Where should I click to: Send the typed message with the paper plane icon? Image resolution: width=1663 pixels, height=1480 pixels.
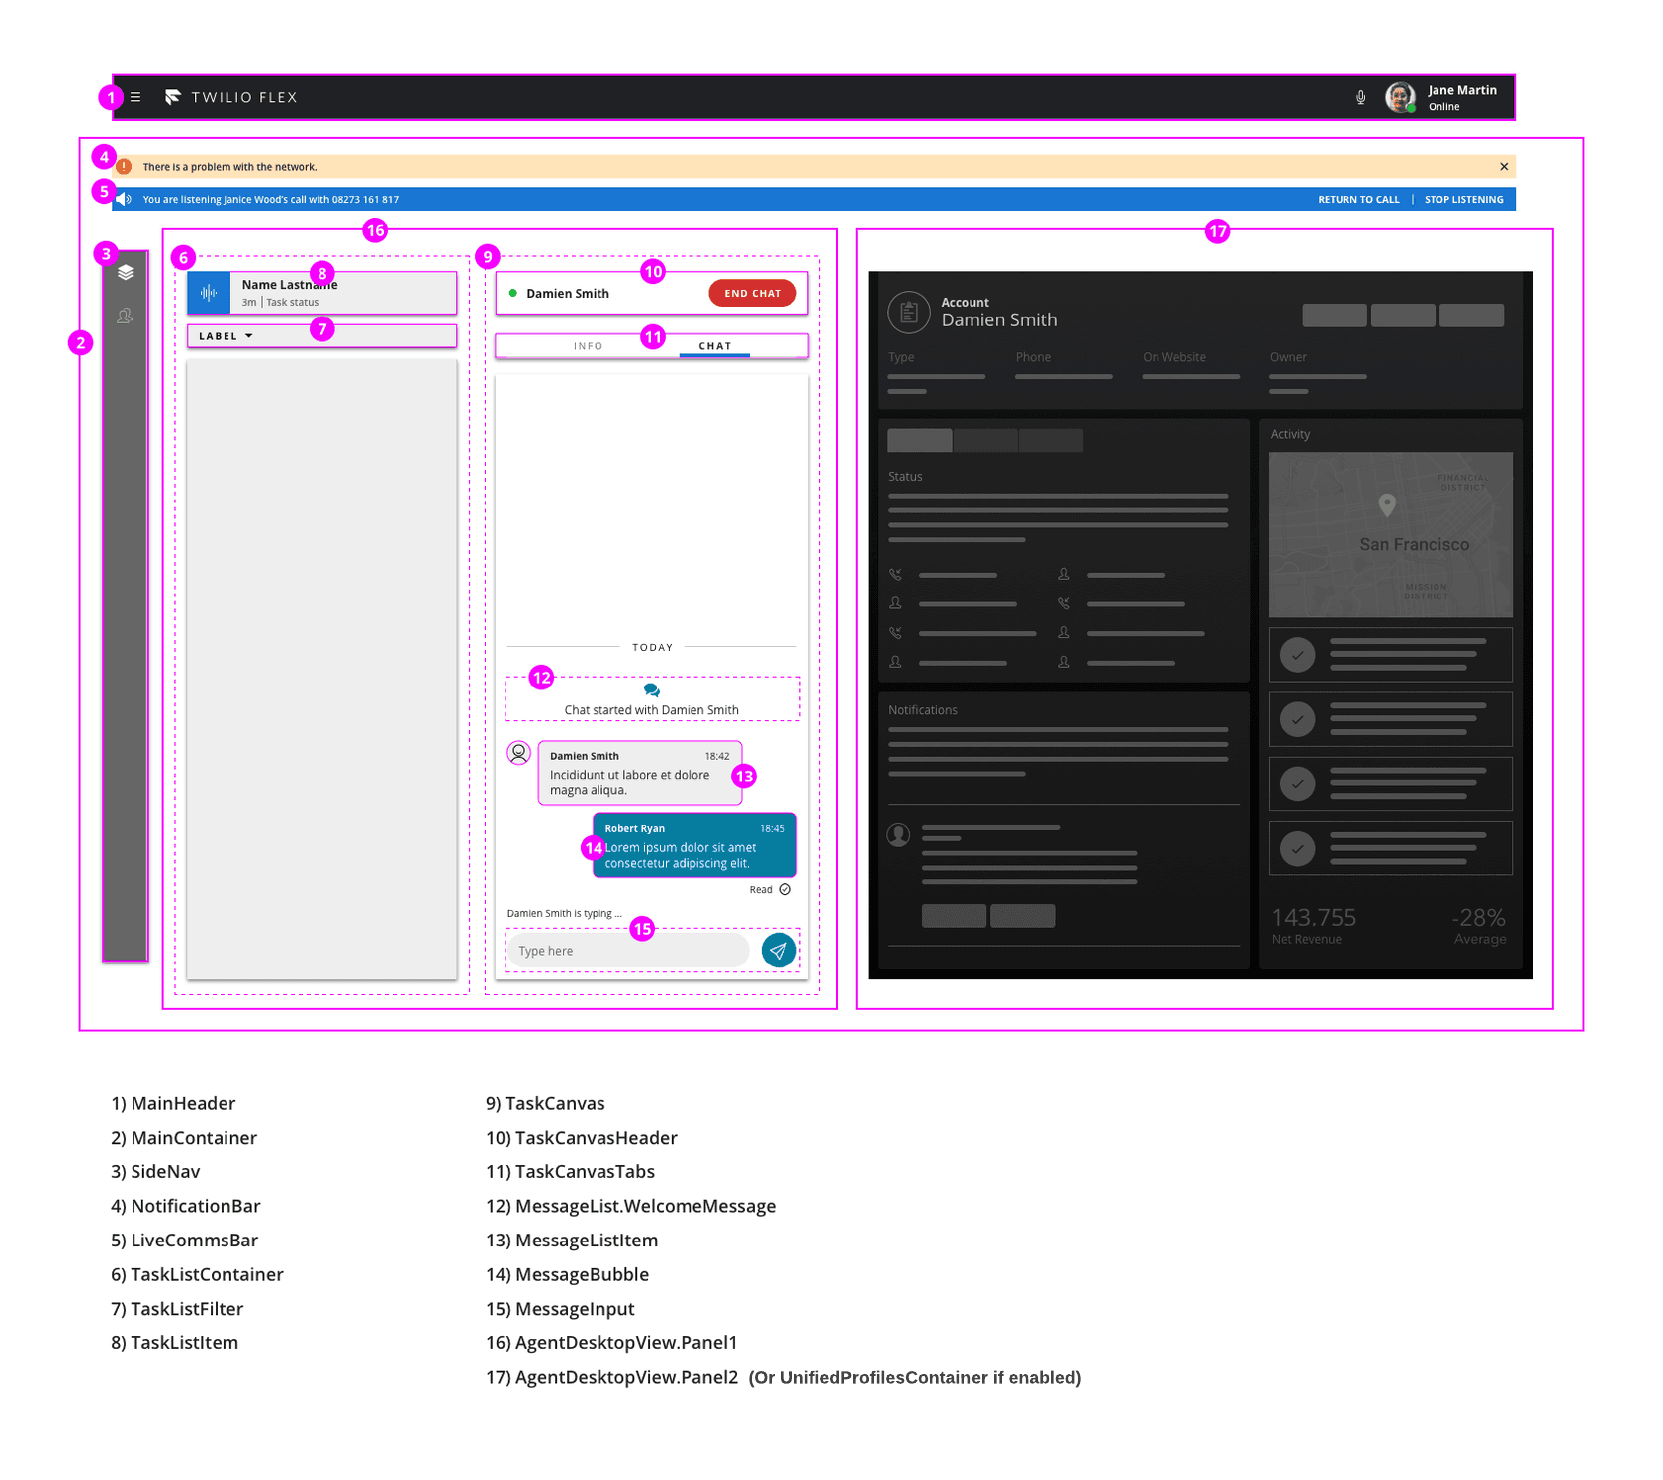coord(779,950)
